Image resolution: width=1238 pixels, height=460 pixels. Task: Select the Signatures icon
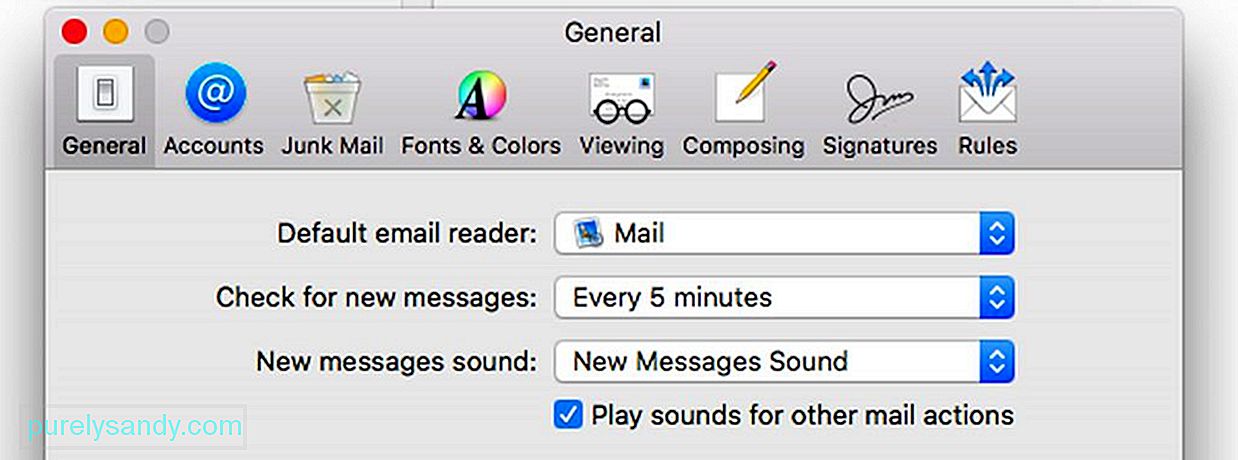(x=880, y=98)
